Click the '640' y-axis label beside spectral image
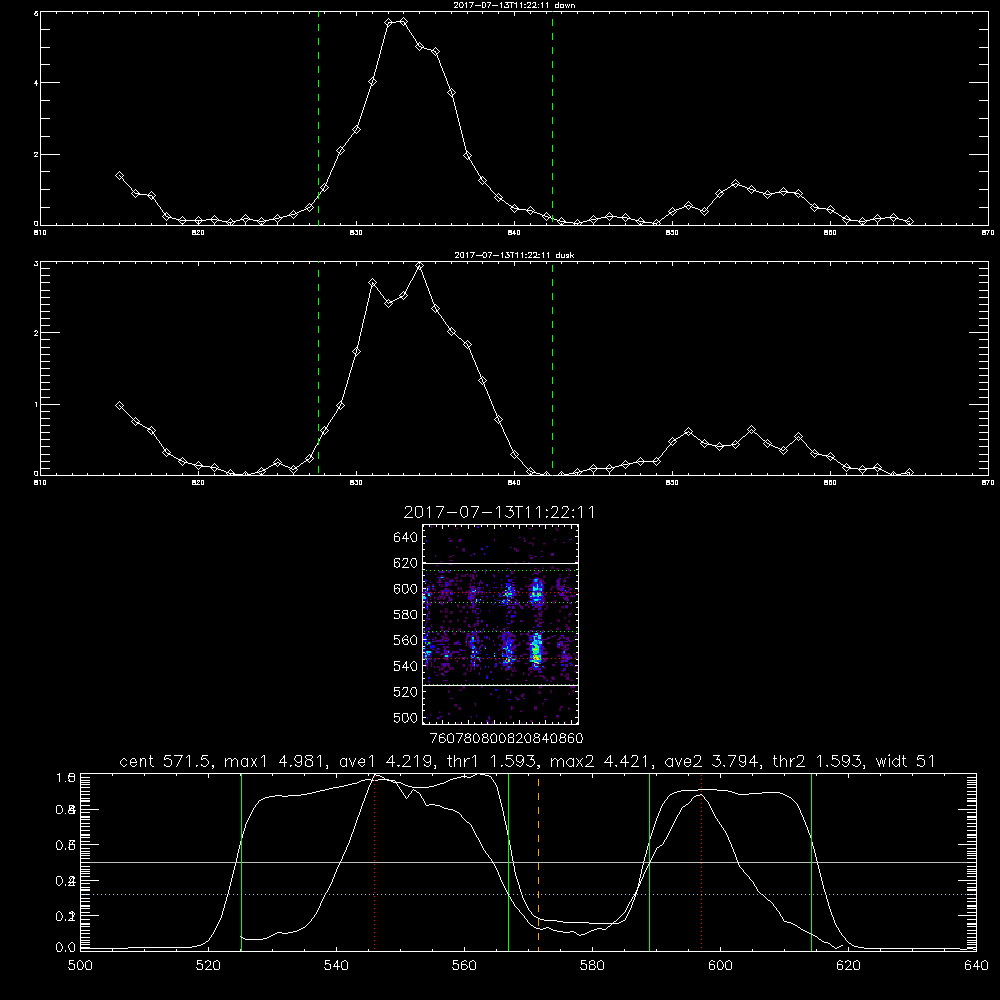This screenshot has height=1000, width=1000. click(406, 538)
